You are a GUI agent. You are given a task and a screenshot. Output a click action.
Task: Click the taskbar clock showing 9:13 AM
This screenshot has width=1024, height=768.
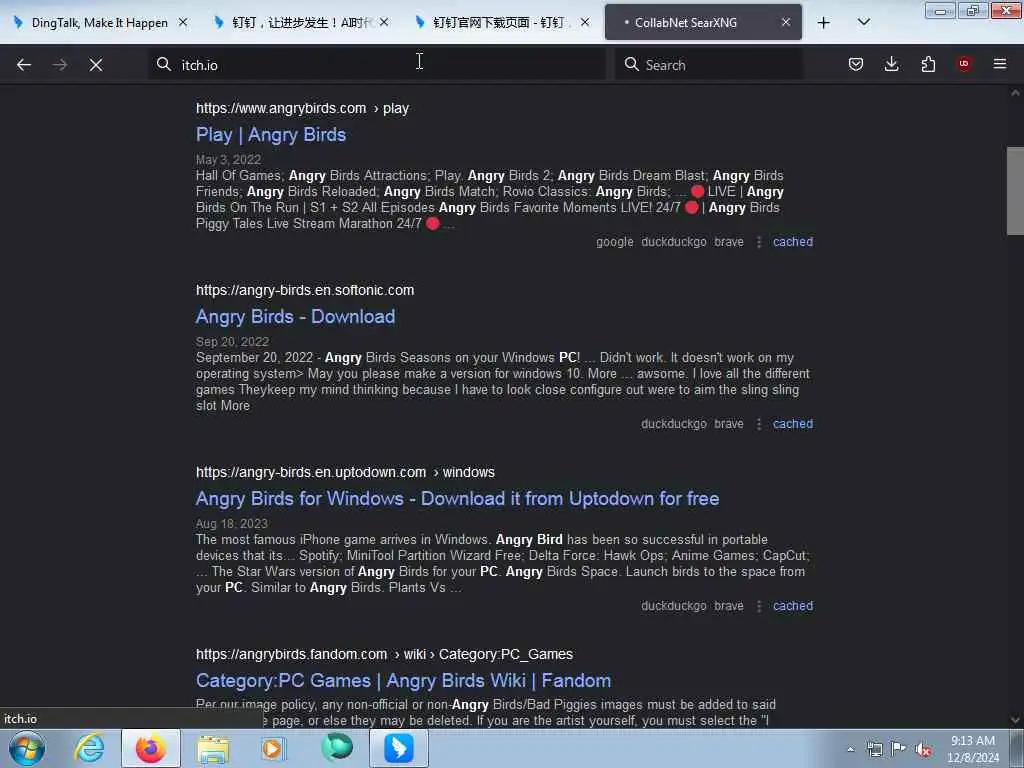point(973,749)
